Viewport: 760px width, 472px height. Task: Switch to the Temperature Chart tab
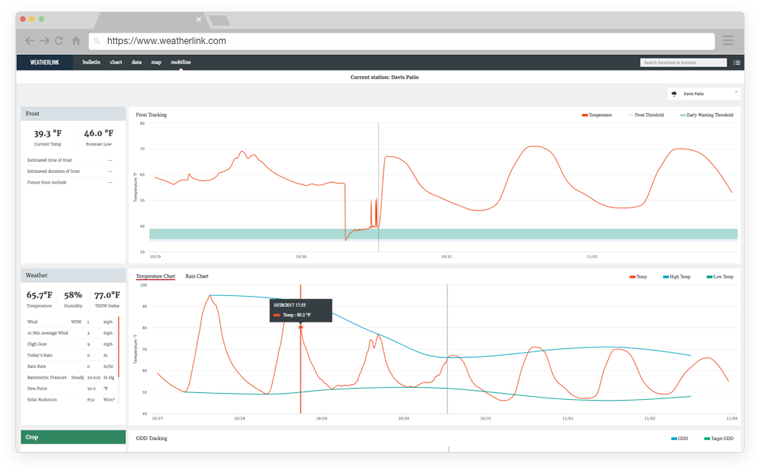(x=156, y=276)
